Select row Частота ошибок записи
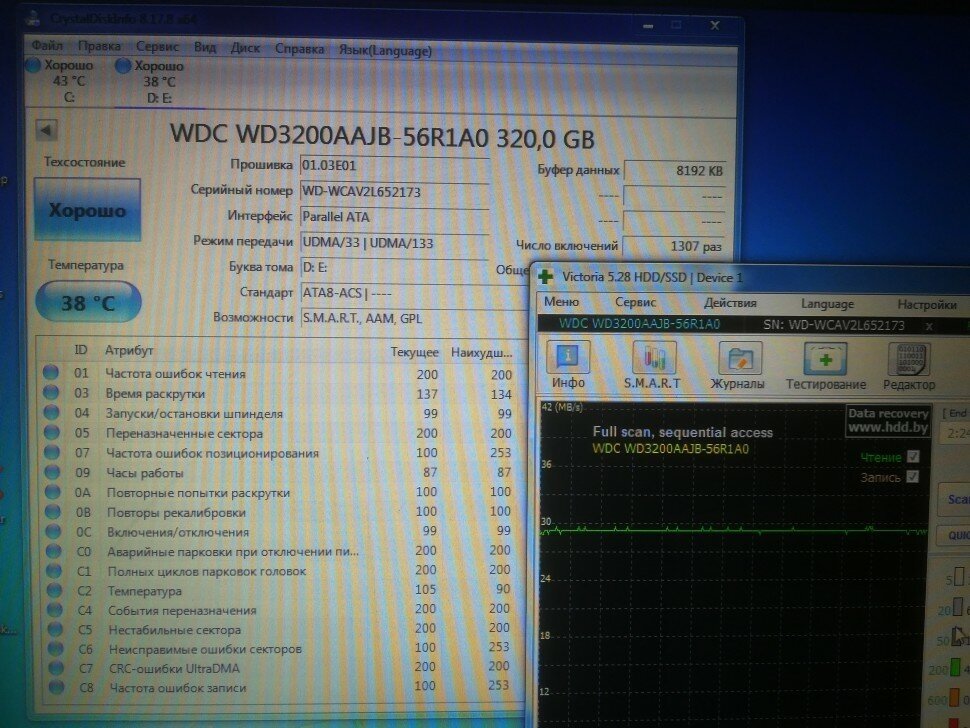Viewport: 970px width, 728px height. pos(283,687)
